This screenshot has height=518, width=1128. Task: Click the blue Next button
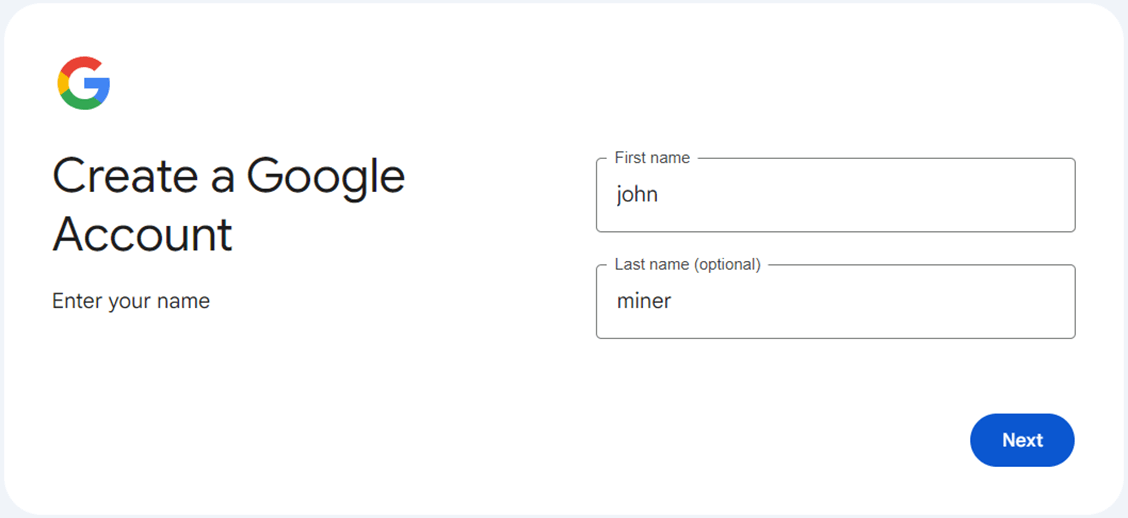pos(1022,440)
